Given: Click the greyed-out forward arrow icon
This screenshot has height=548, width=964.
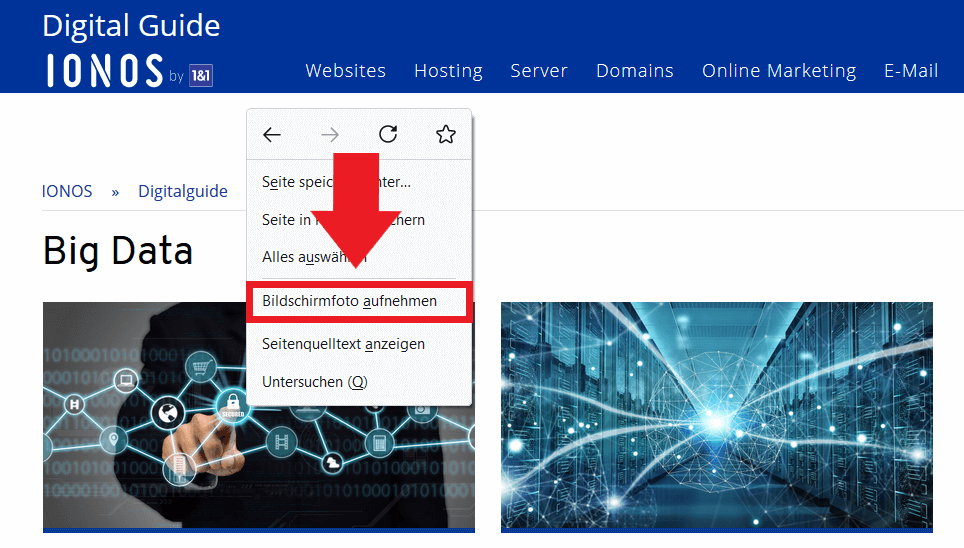Looking at the screenshot, I should (x=330, y=135).
